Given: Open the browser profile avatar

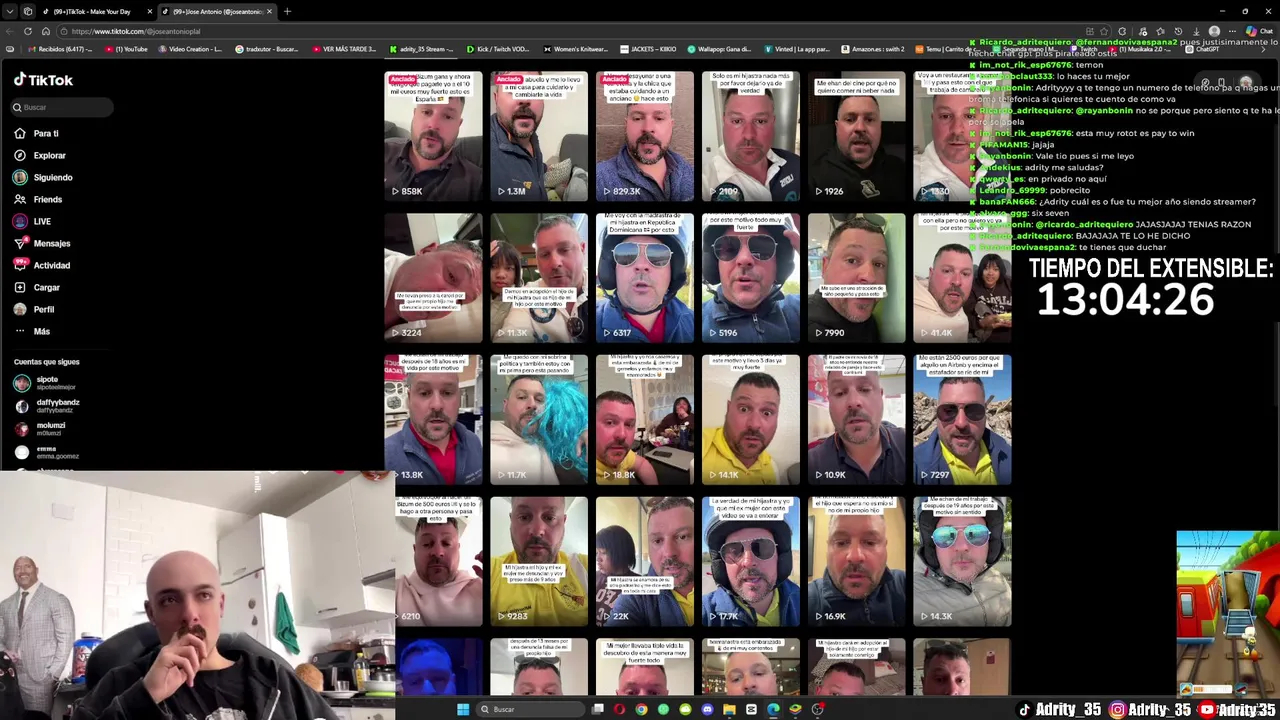Looking at the screenshot, I should (1214, 31).
